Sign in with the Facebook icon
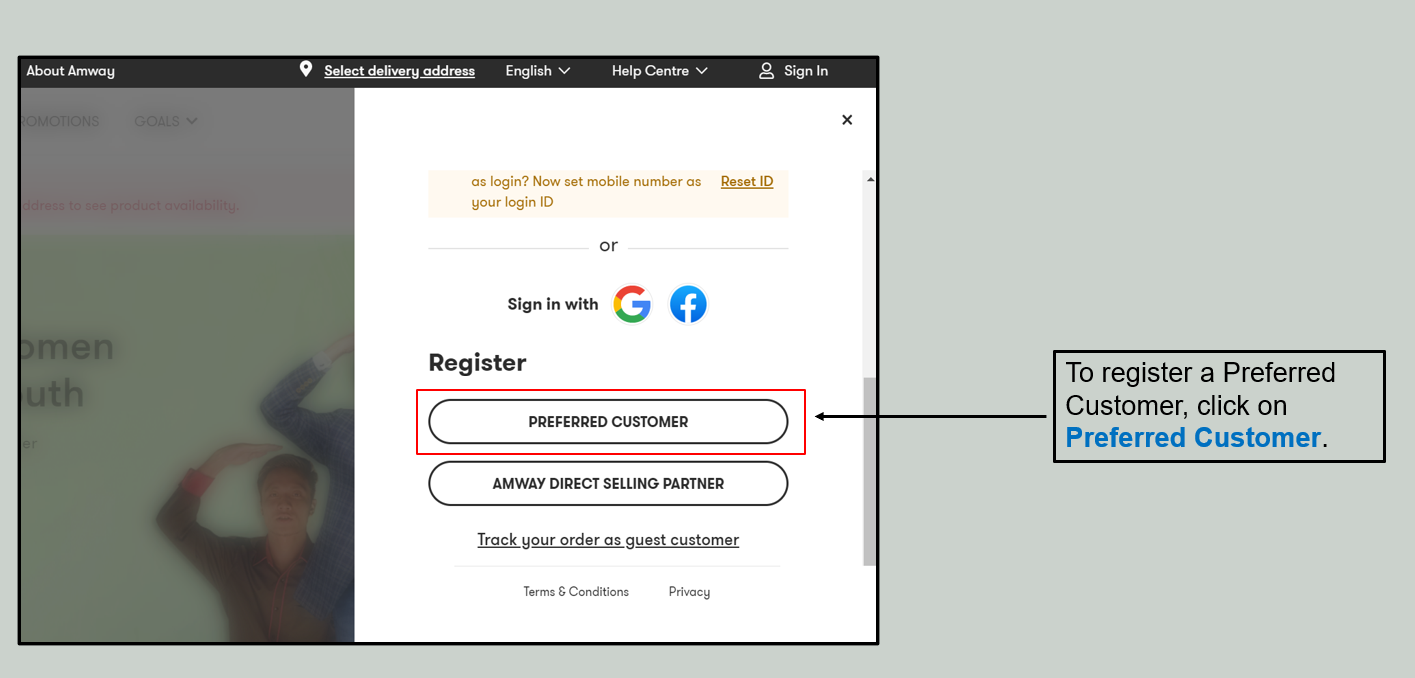Screen dimensions: 1415x678 [688, 304]
